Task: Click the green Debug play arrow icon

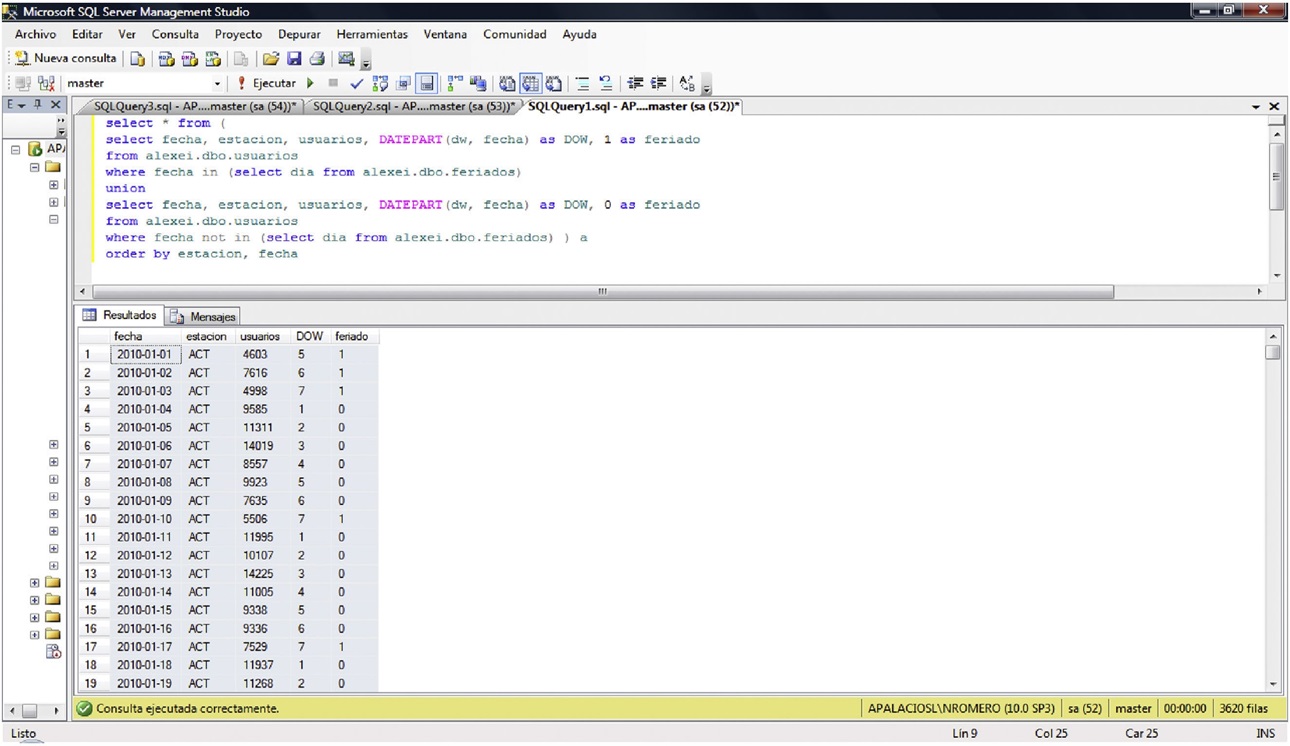Action: pos(311,84)
